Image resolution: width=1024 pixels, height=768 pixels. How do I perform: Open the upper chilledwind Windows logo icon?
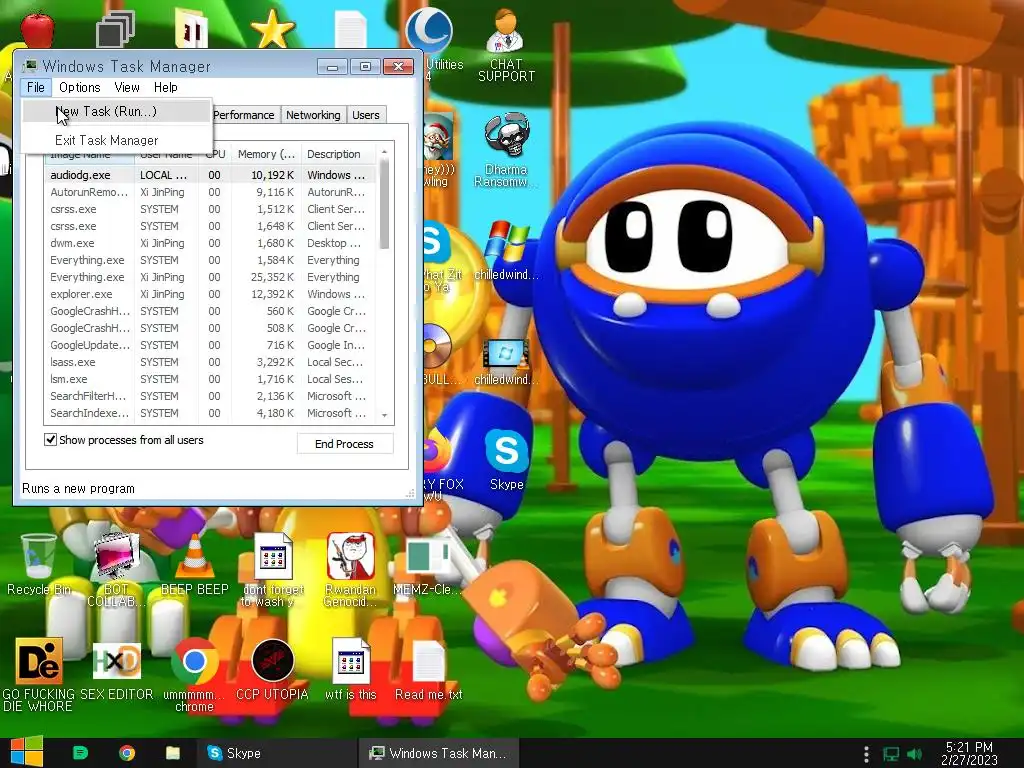click(506, 251)
